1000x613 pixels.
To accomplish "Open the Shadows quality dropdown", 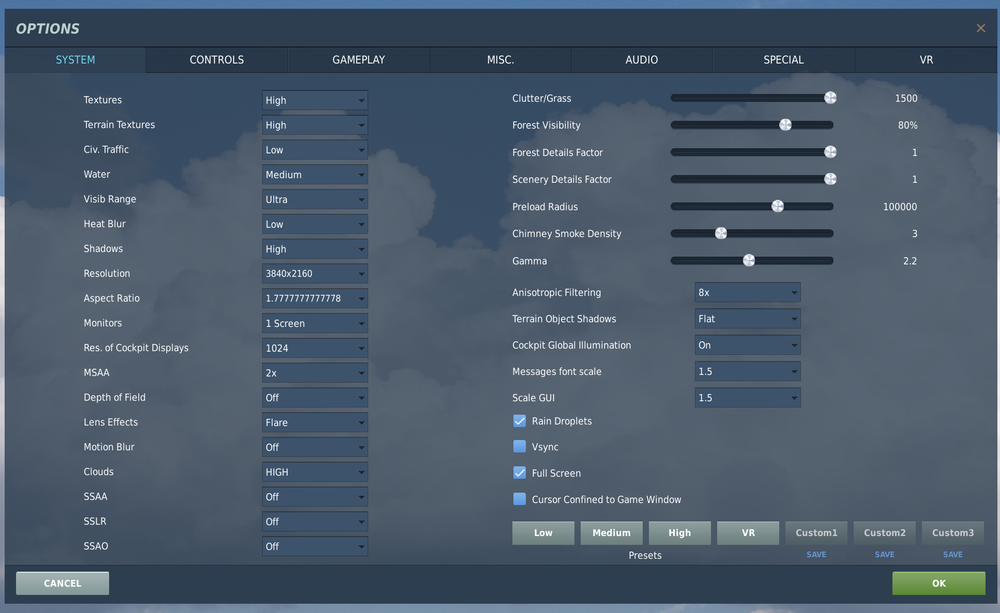I will (x=314, y=248).
